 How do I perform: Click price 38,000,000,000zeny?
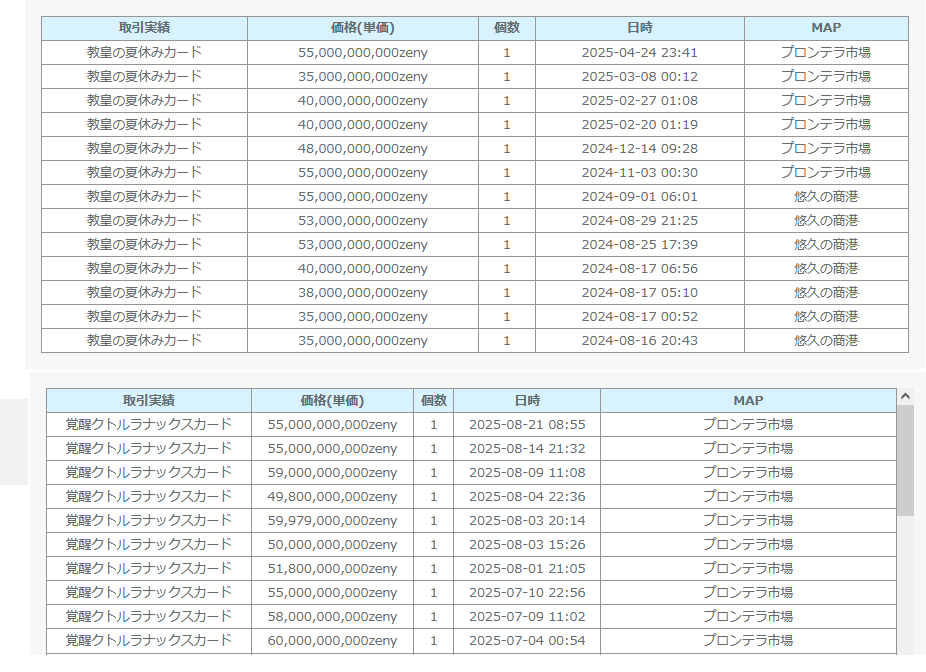click(x=363, y=293)
